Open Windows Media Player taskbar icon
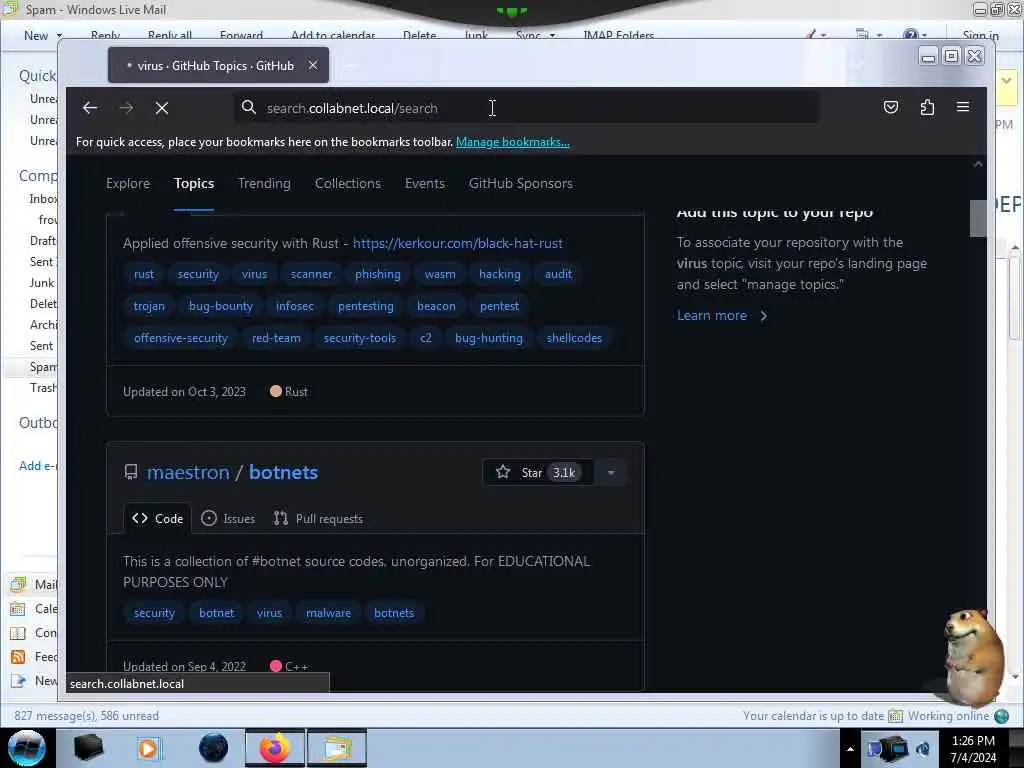Viewport: 1024px width, 768px height. (x=149, y=748)
